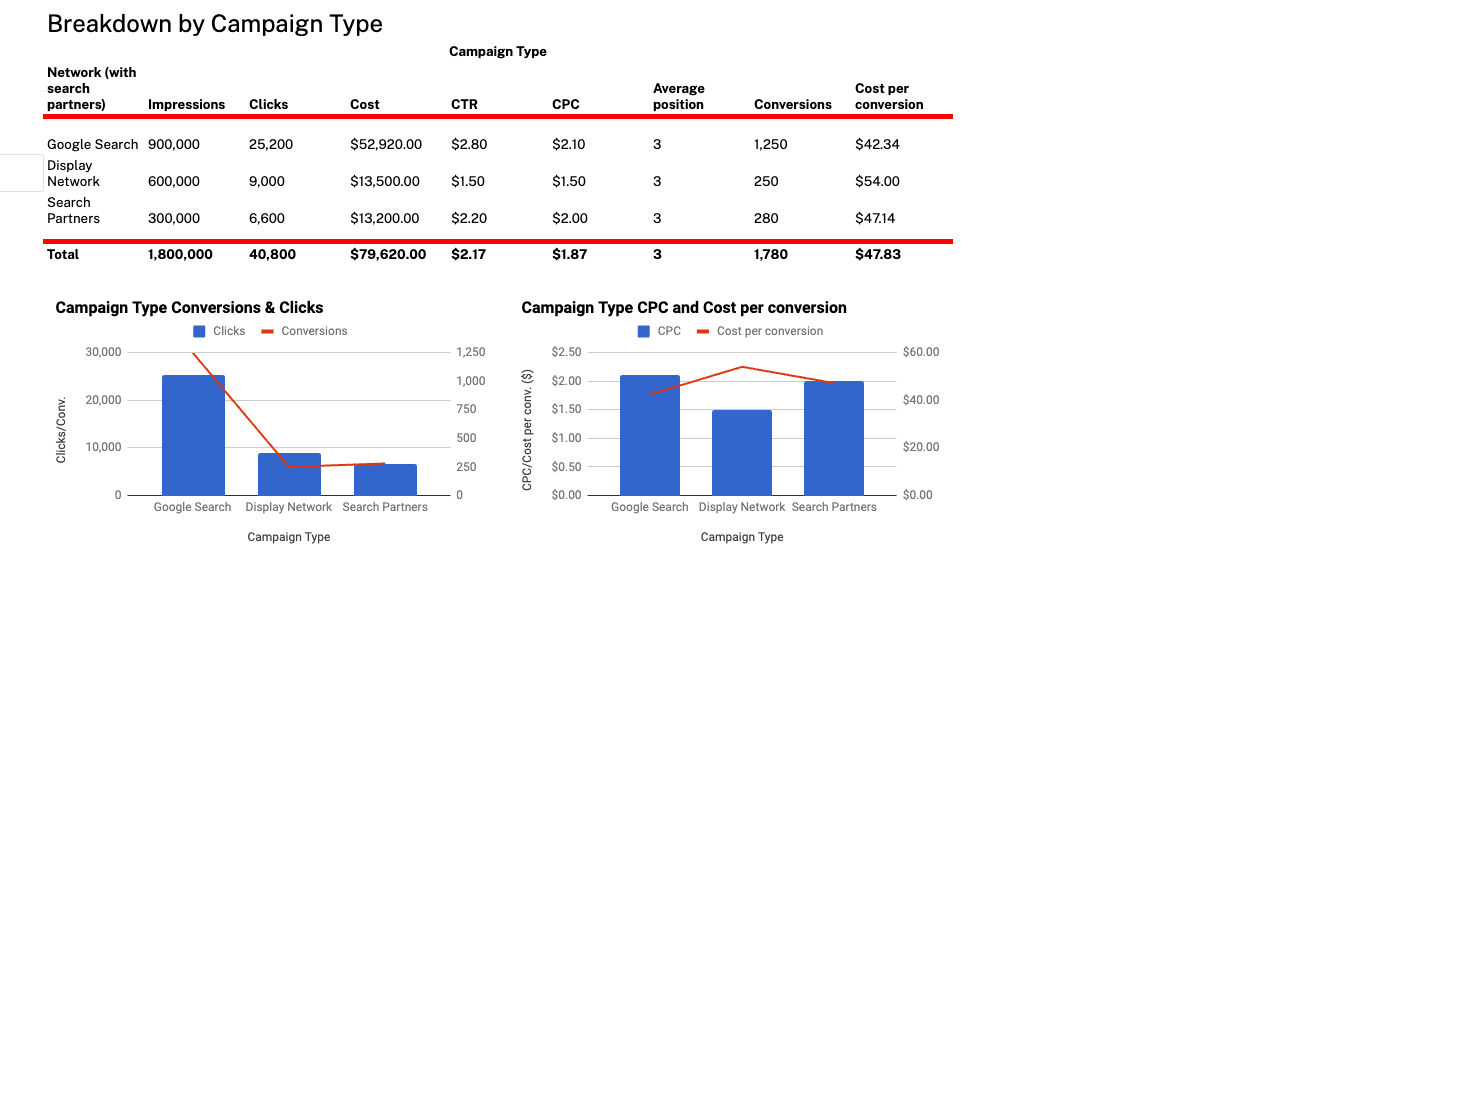The height and width of the screenshot is (1100, 1479).
Task: Select the Display Network bar in Clicks chart
Action: coord(289,474)
